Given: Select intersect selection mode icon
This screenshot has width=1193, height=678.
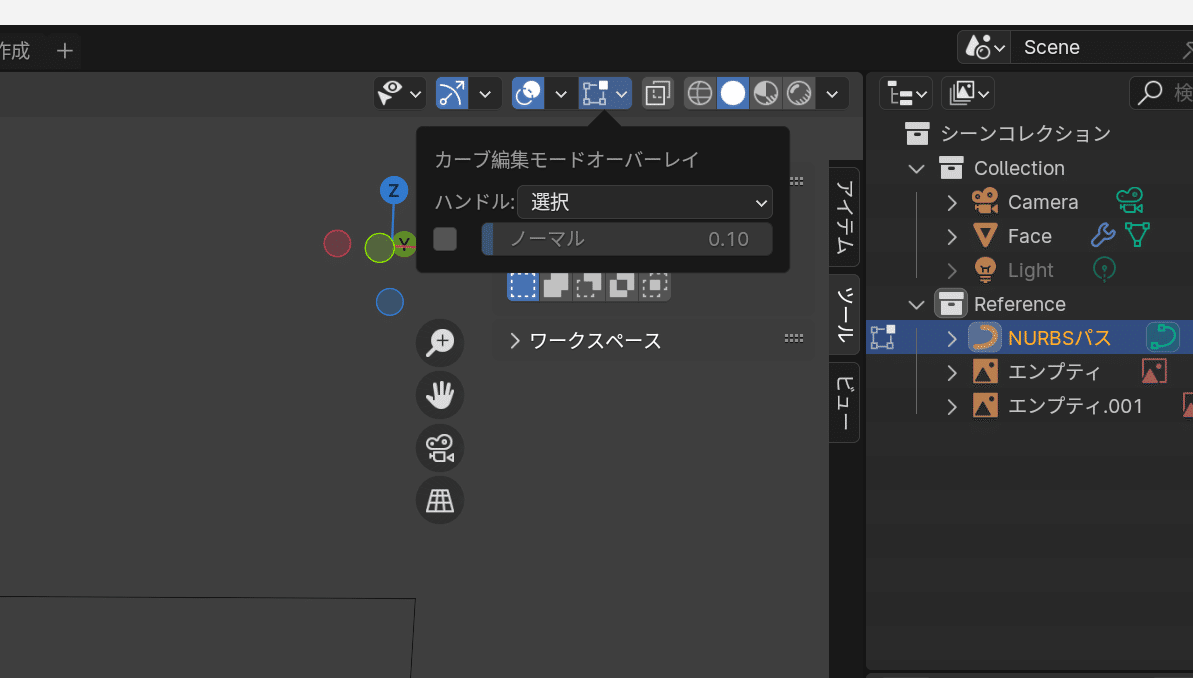Looking at the screenshot, I should tap(654, 285).
